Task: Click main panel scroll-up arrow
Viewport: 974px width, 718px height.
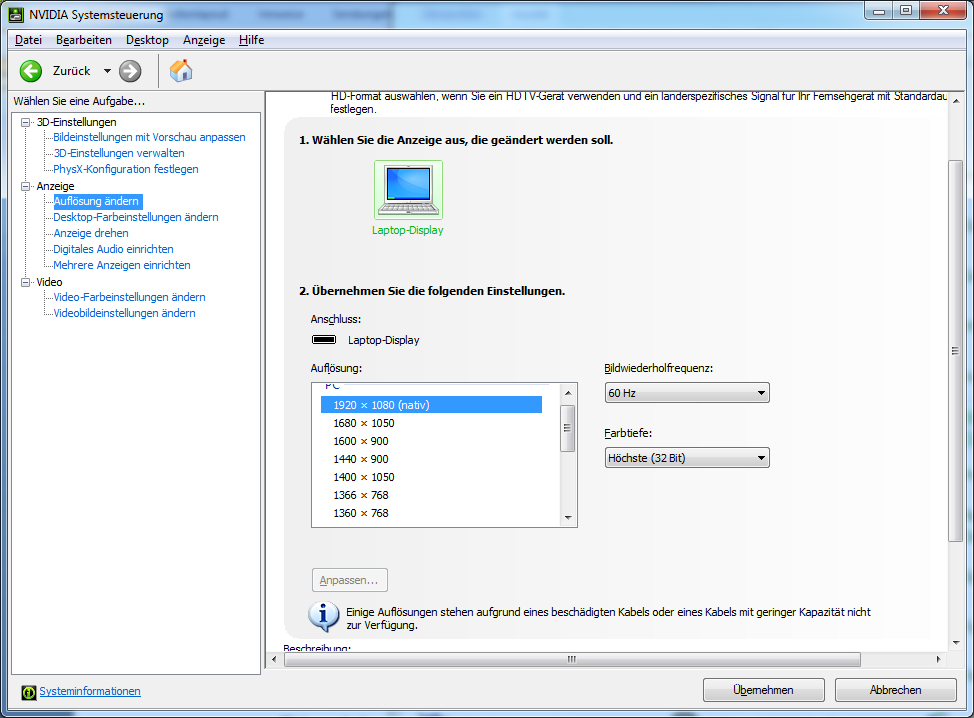Action: pyautogui.click(x=956, y=101)
